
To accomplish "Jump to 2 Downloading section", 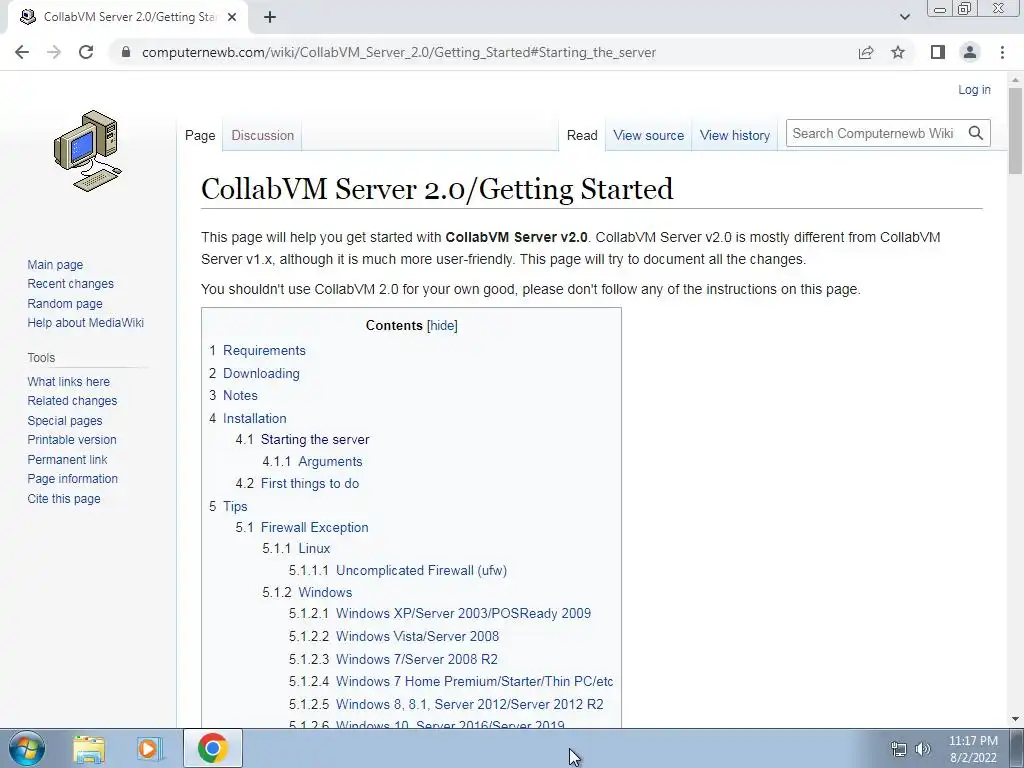I will tap(254, 374).
